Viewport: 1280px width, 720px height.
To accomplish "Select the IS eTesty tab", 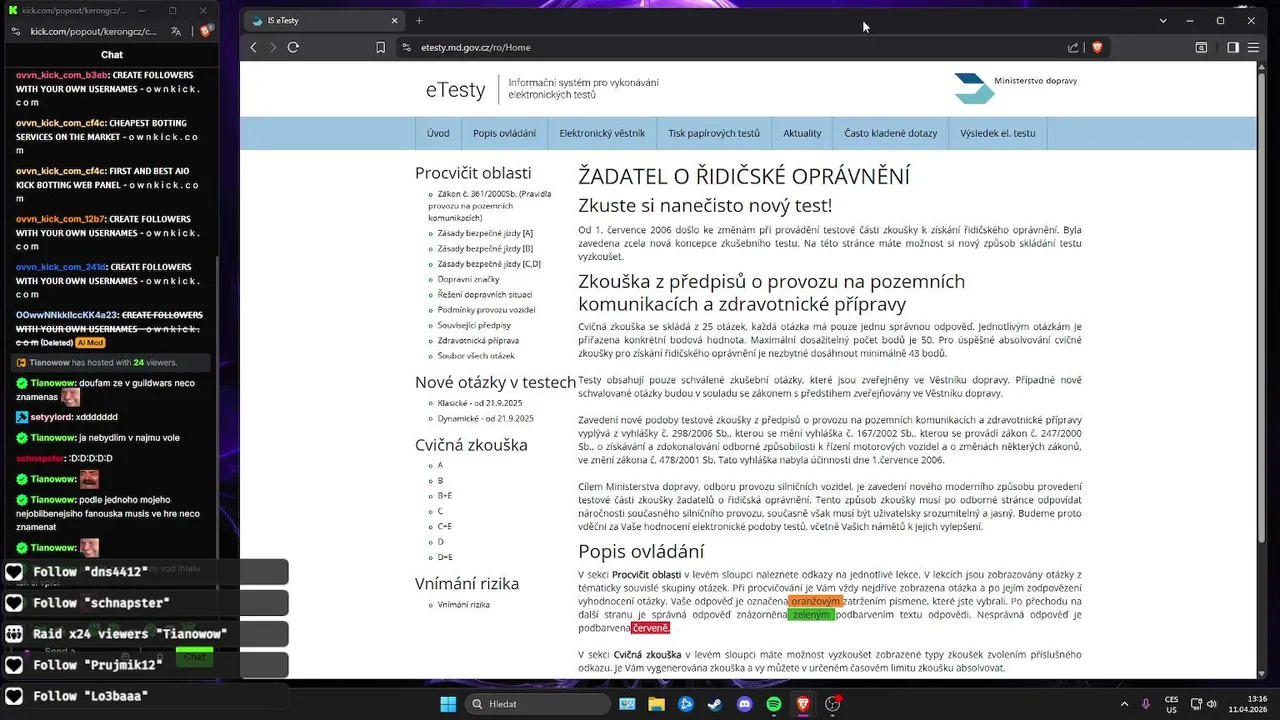I will pyautogui.click(x=323, y=20).
